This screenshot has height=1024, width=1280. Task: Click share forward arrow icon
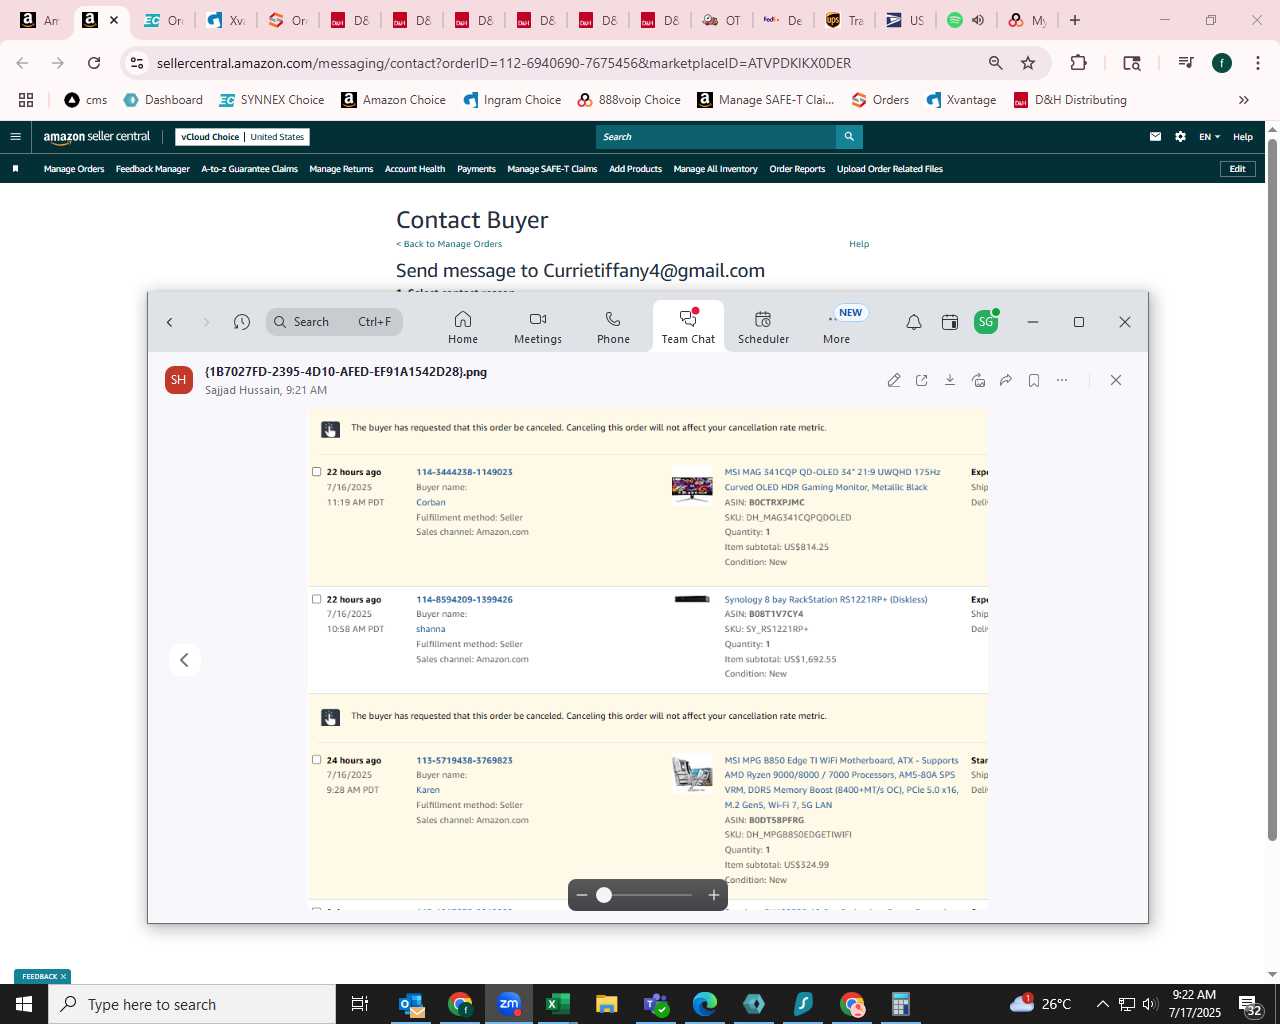click(1006, 380)
